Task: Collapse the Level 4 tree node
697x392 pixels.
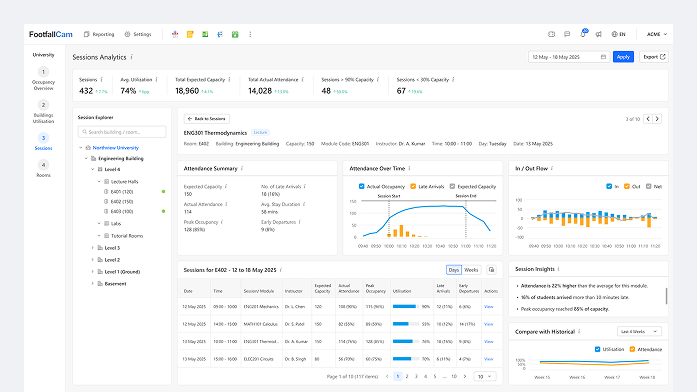Action: pyautogui.click(x=92, y=169)
